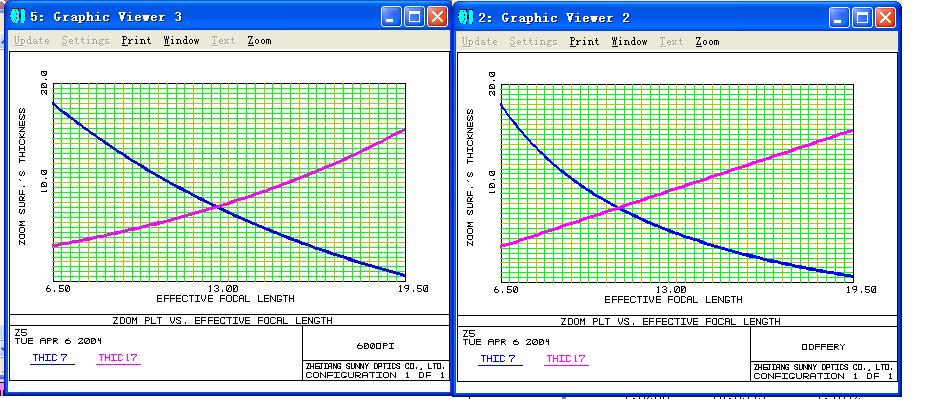This screenshot has width=935, height=406.
Task: Click the Graphic Viewer 3 title text
Action: coord(106,17)
